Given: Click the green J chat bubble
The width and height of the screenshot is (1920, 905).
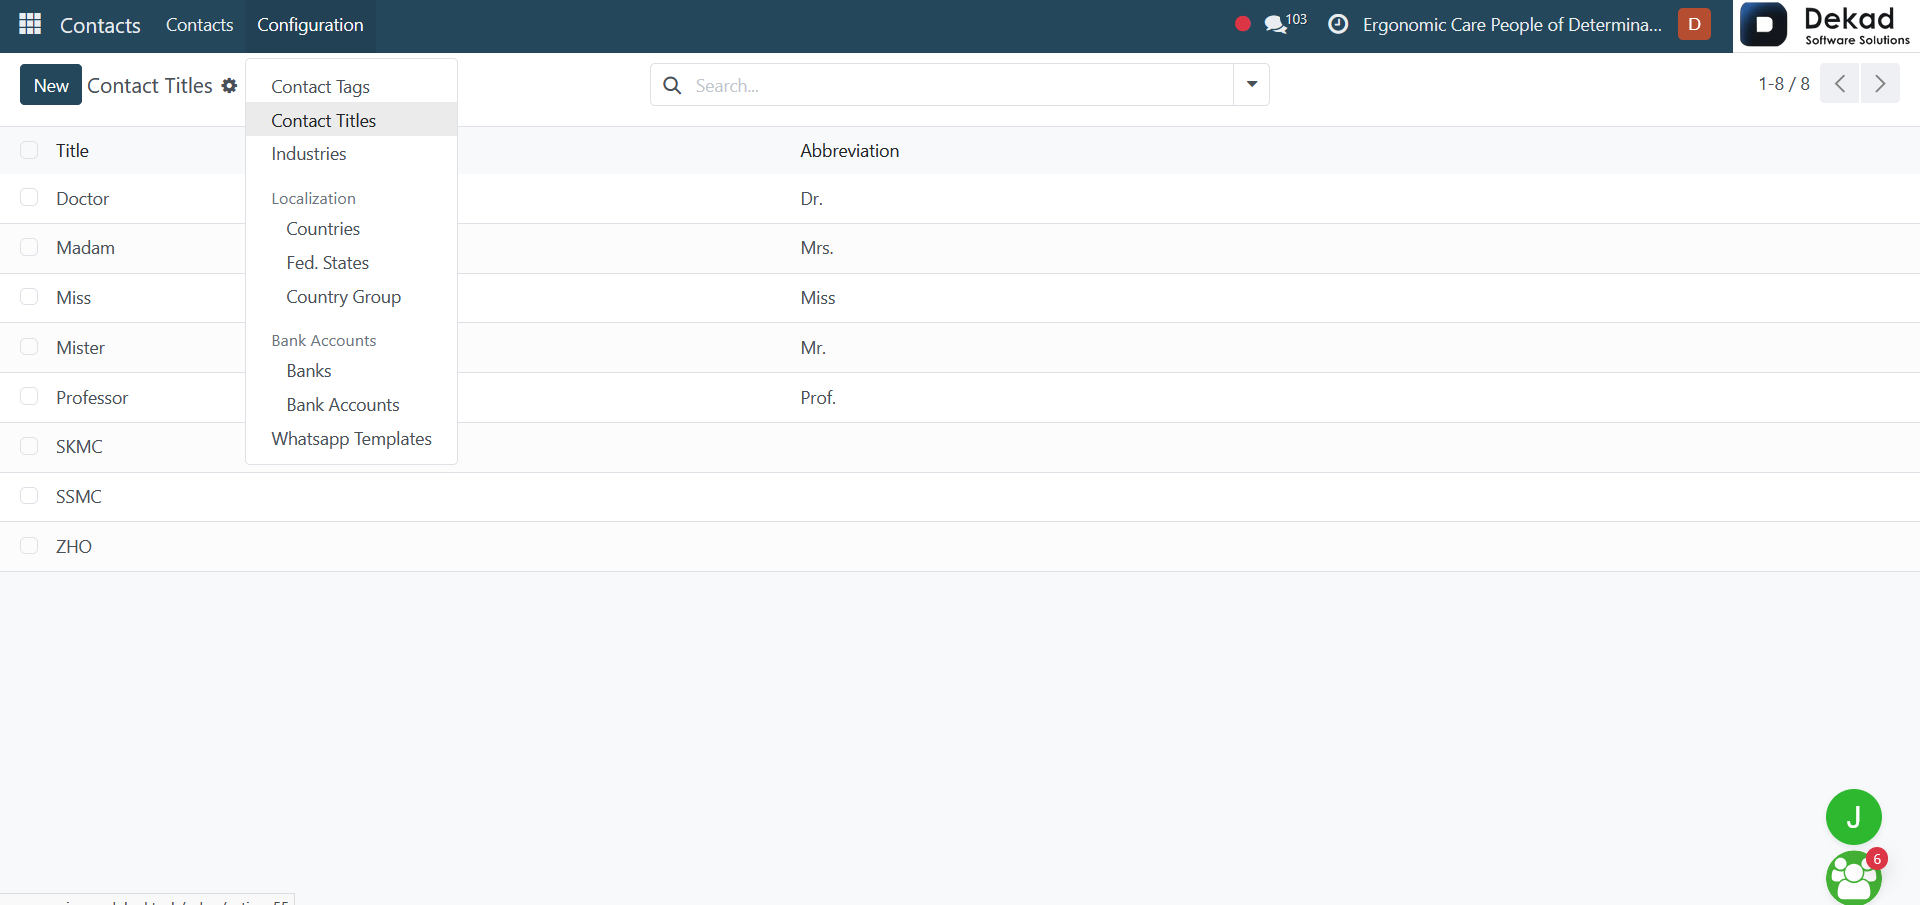Looking at the screenshot, I should point(1853,817).
